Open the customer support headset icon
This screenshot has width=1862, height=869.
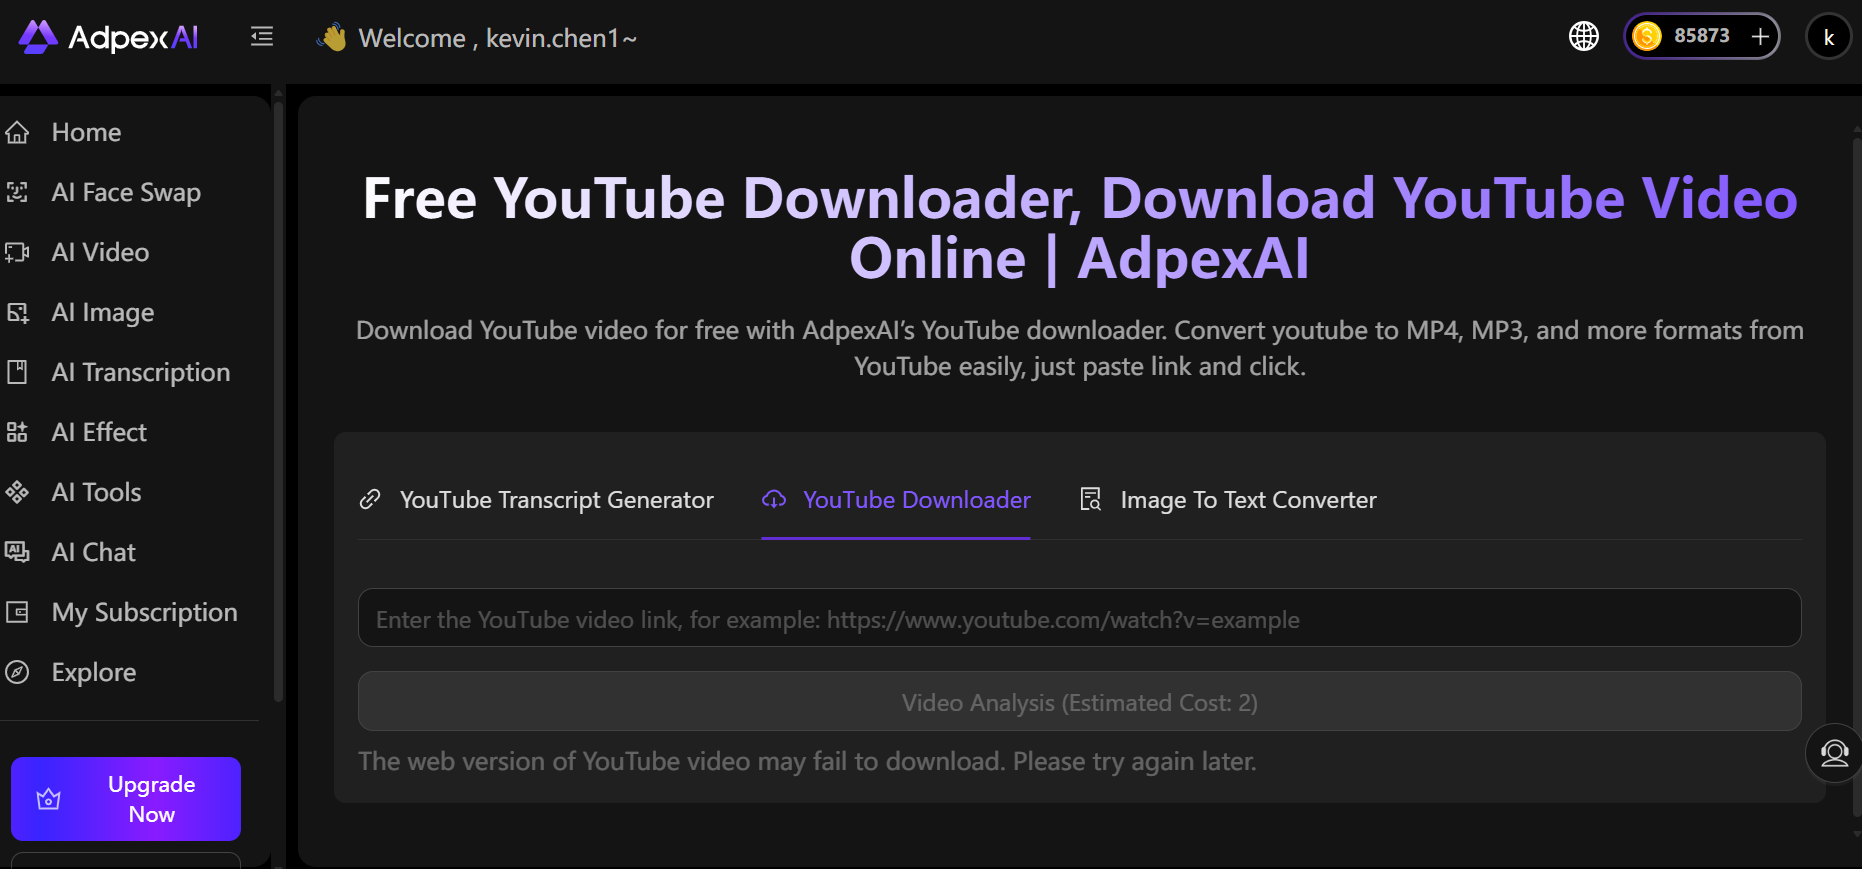pos(1834,752)
